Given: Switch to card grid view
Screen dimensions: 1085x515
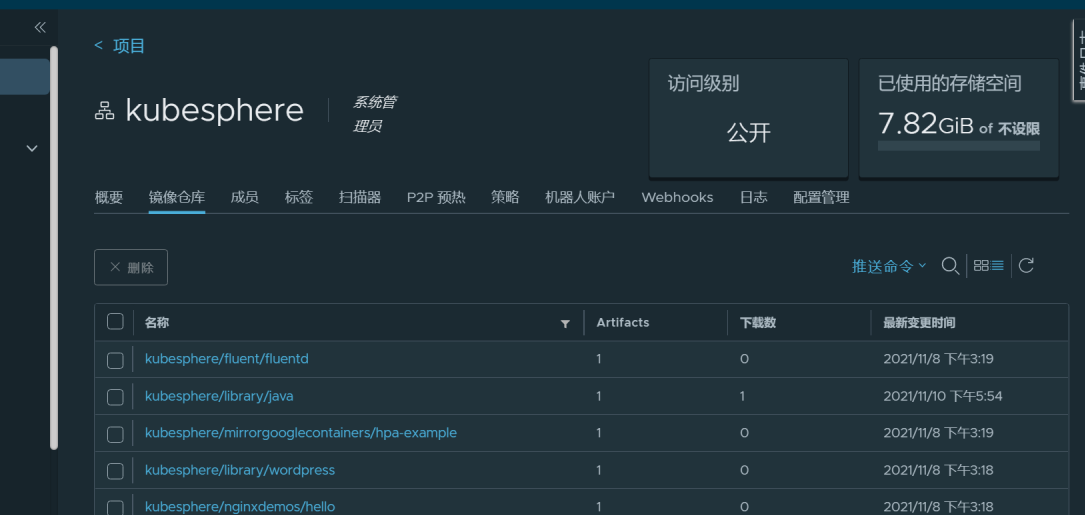Looking at the screenshot, I should pyautogui.click(x=981, y=266).
